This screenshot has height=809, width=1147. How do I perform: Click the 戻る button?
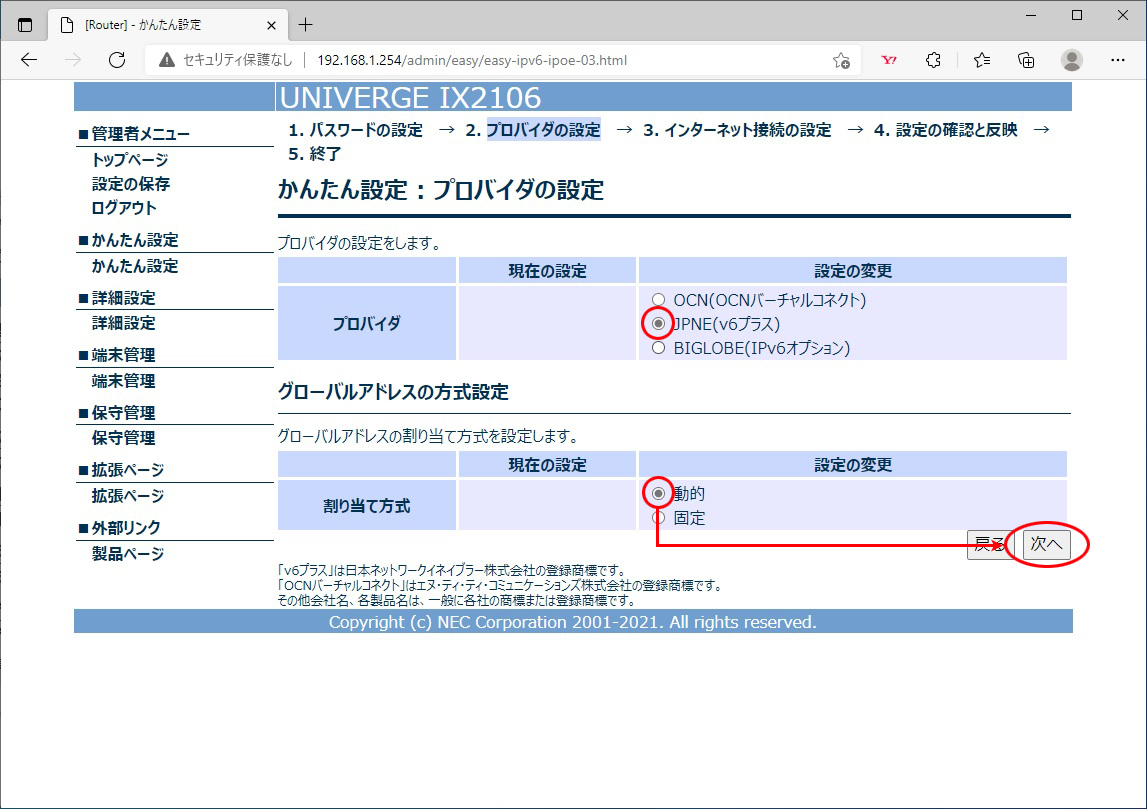[x=990, y=544]
